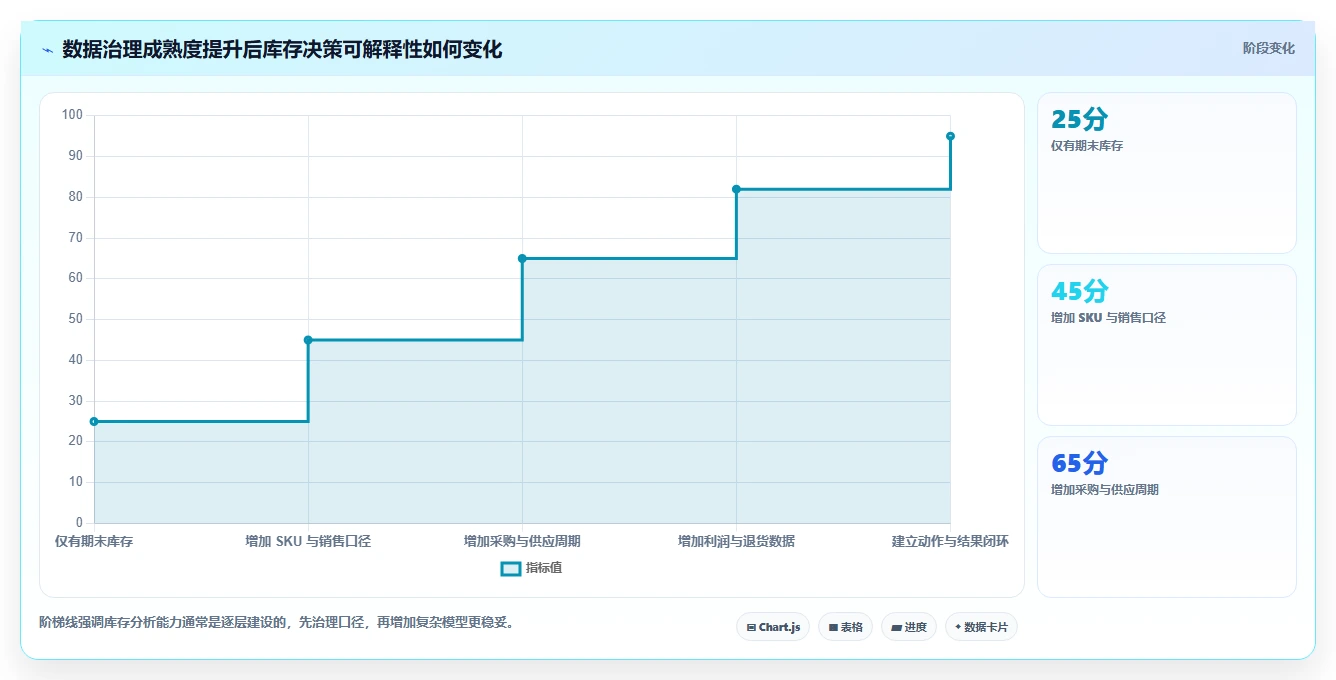Select the 数据卡片 tag button
1336x680 pixels.
[x=981, y=627]
